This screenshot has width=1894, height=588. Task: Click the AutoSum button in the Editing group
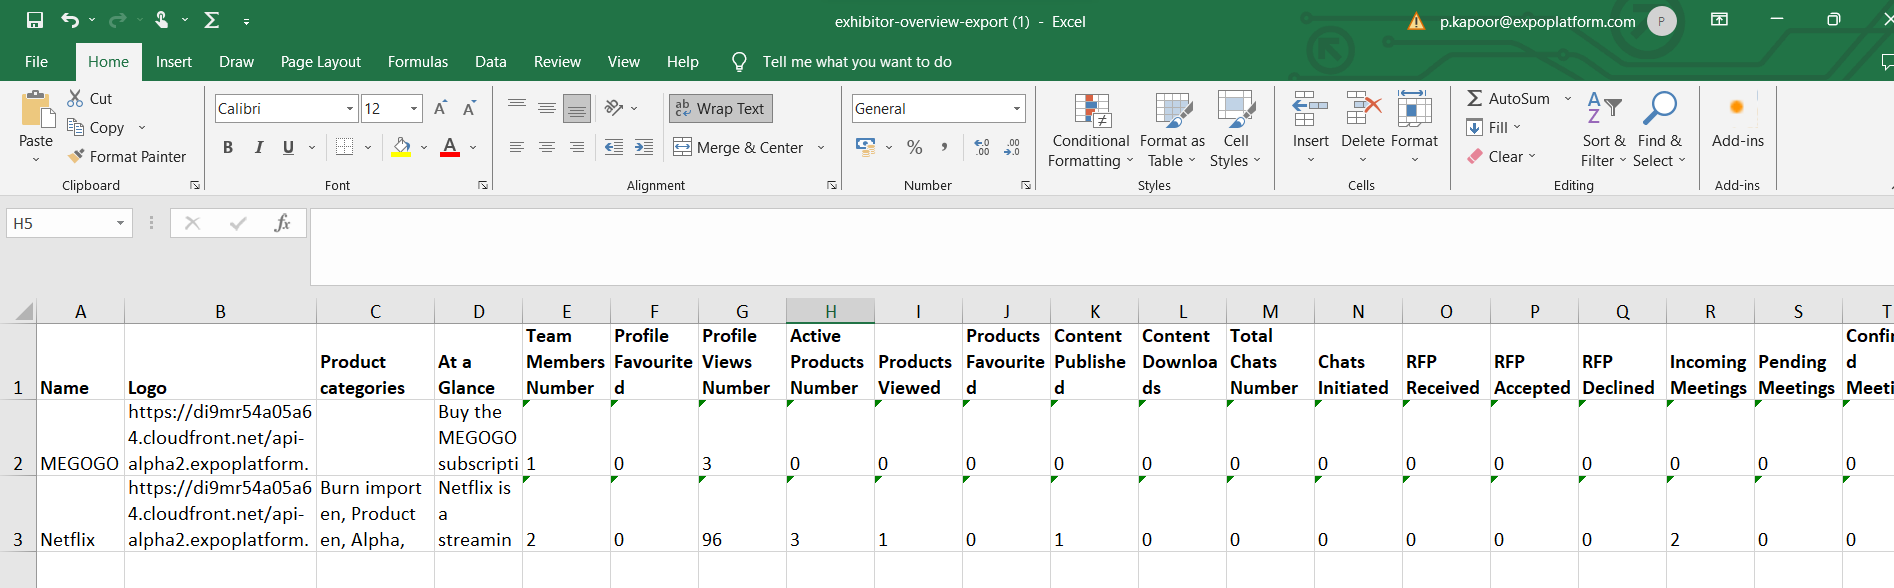(1508, 98)
